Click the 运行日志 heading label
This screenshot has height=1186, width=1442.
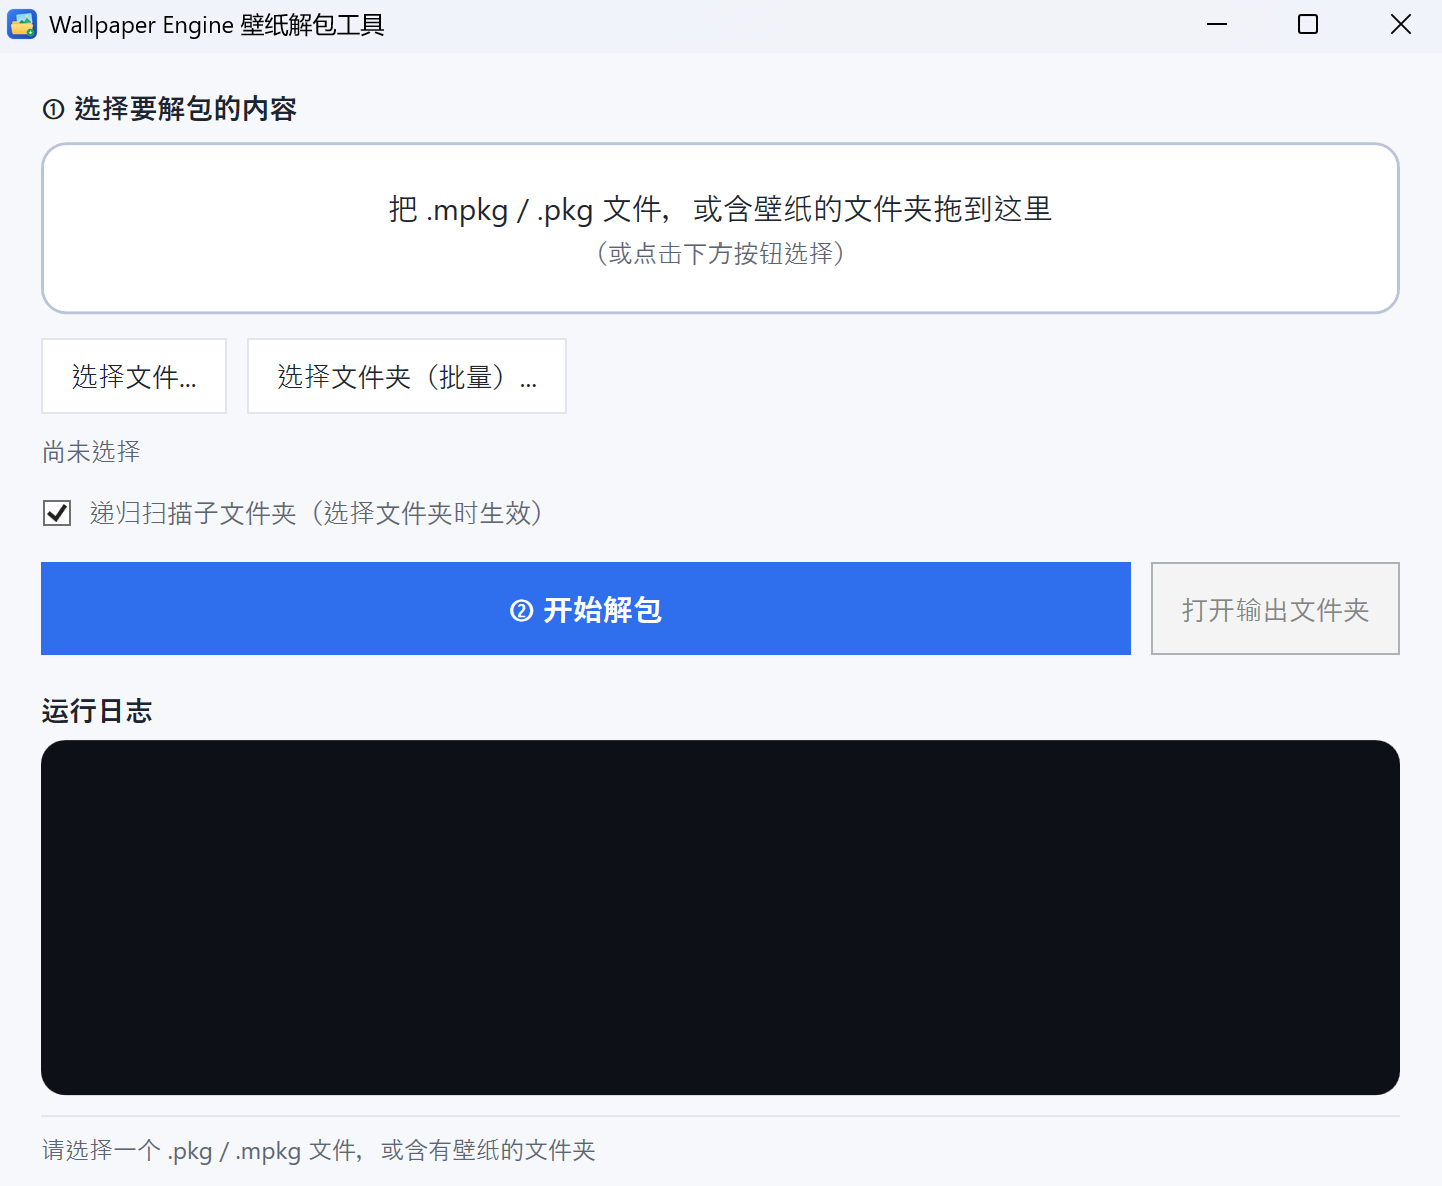(97, 711)
